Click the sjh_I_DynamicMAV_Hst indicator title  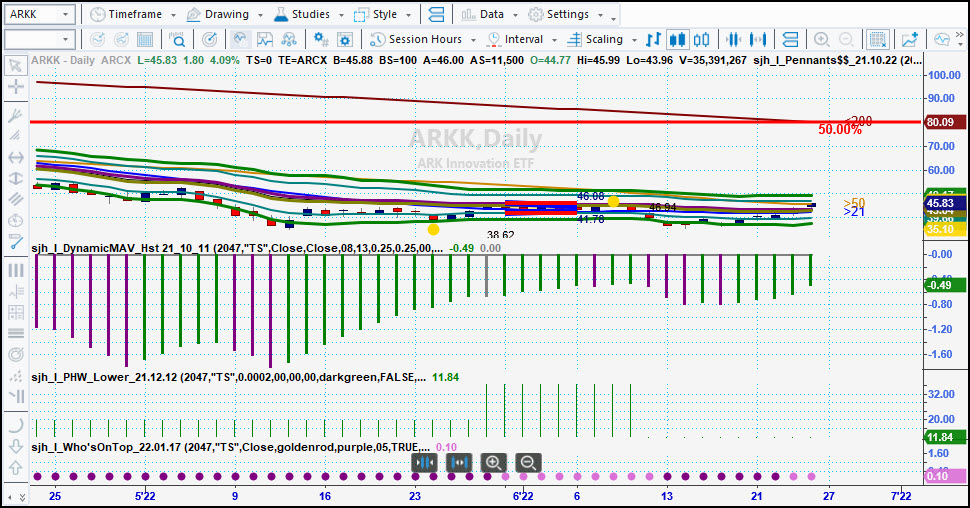tap(237, 248)
